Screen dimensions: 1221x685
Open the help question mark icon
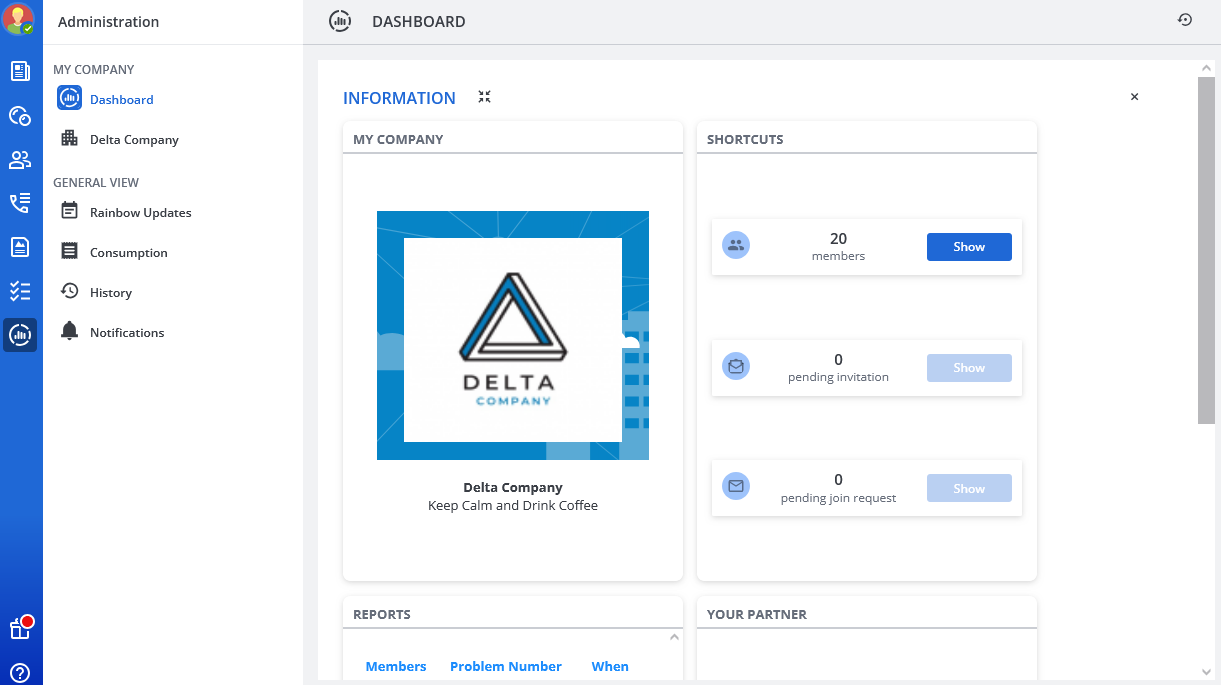[20, 673]
